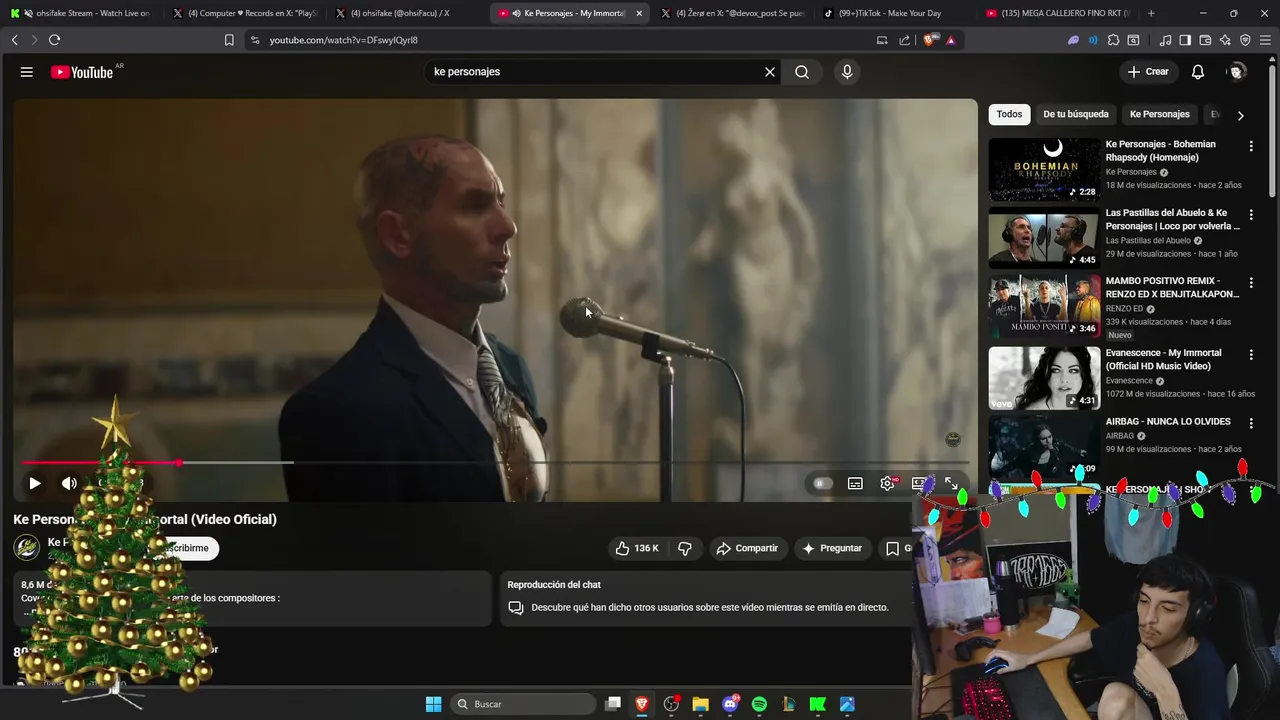
Task: Select the De tu búsqueda chip
Action: 1076,114
